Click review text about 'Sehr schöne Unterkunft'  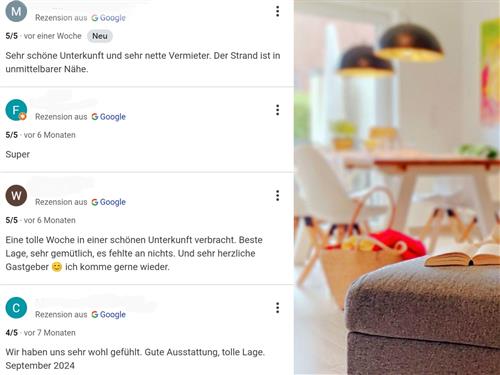[143, 62]
